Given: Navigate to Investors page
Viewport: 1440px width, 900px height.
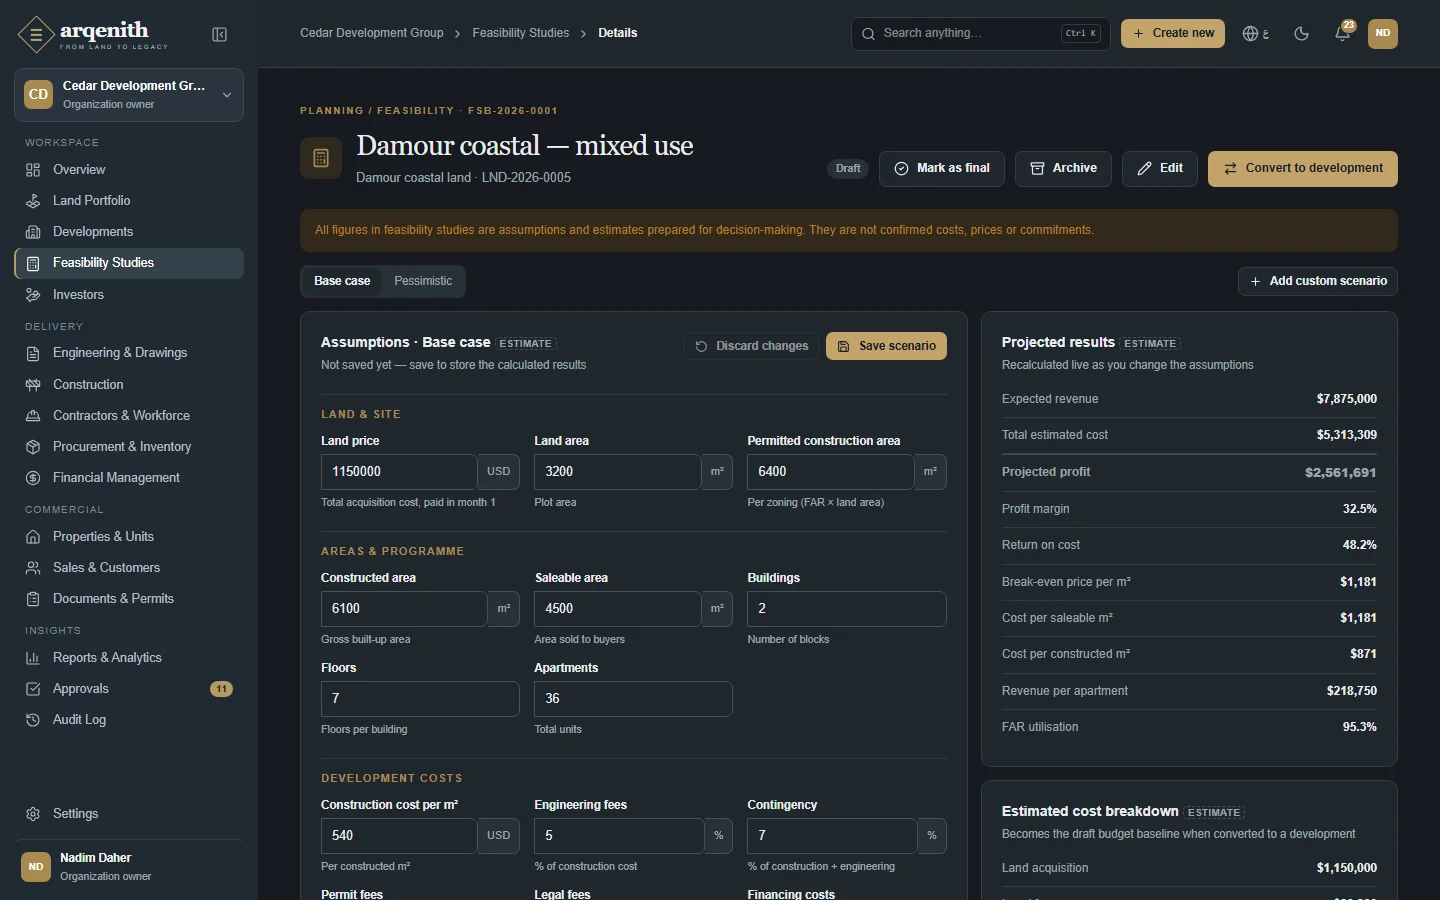Looking at the screenshot, I should [129, 295].
